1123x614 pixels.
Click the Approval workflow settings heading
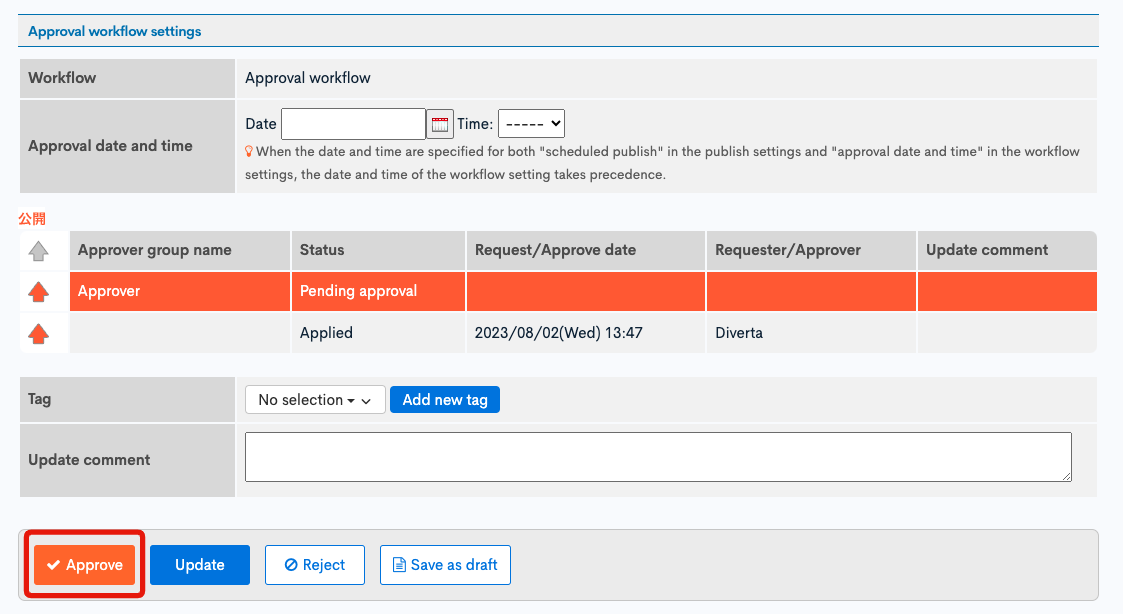113,31
